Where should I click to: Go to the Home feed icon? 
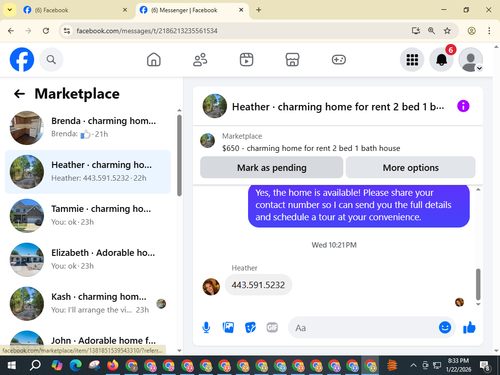pyautogui.click(x=154, y=60)
